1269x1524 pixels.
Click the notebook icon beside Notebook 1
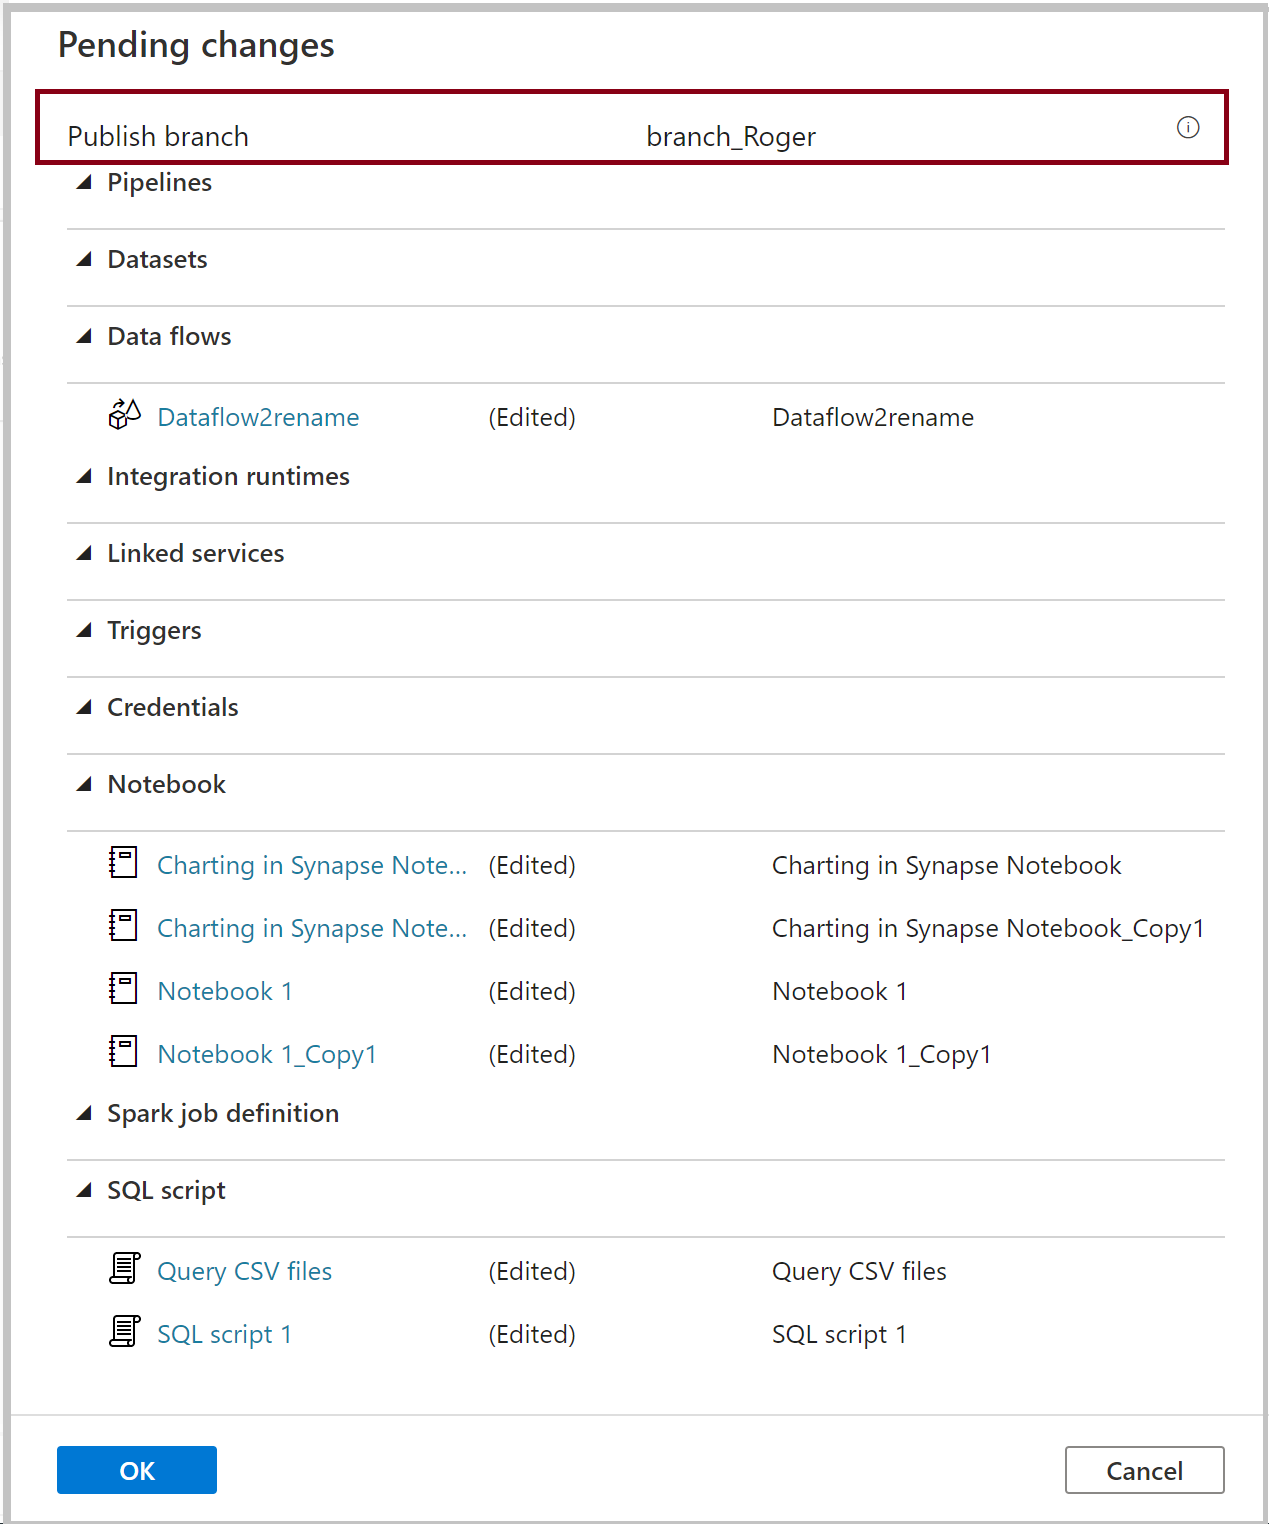[x=122, y=989]
